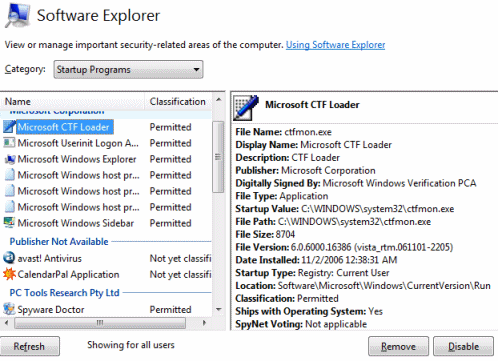The width and height of the screenshot is (498, 361).
Task: Click Permitted in the Spyware Doctor row
Action: [x=170, y=309]
